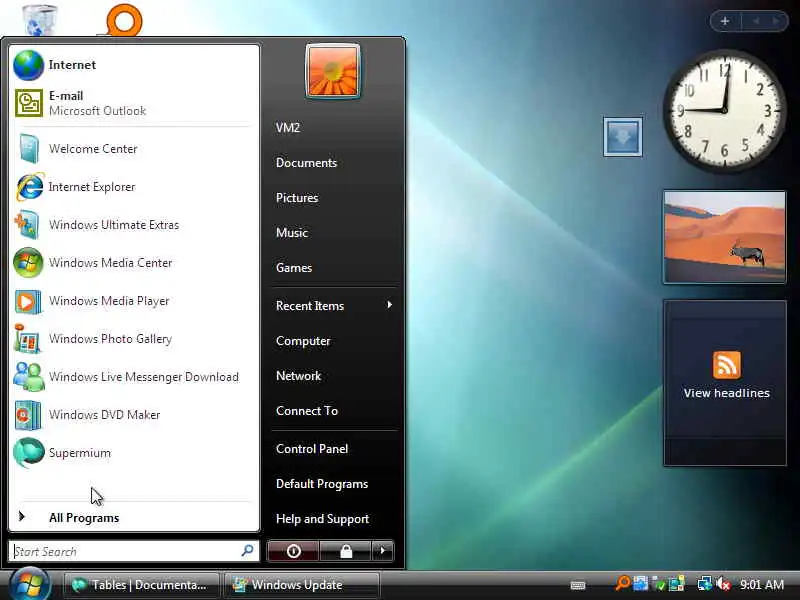Click the search magnifier icon in Start Search
This screenshot has width=800, height=600.
click(247, 551)
